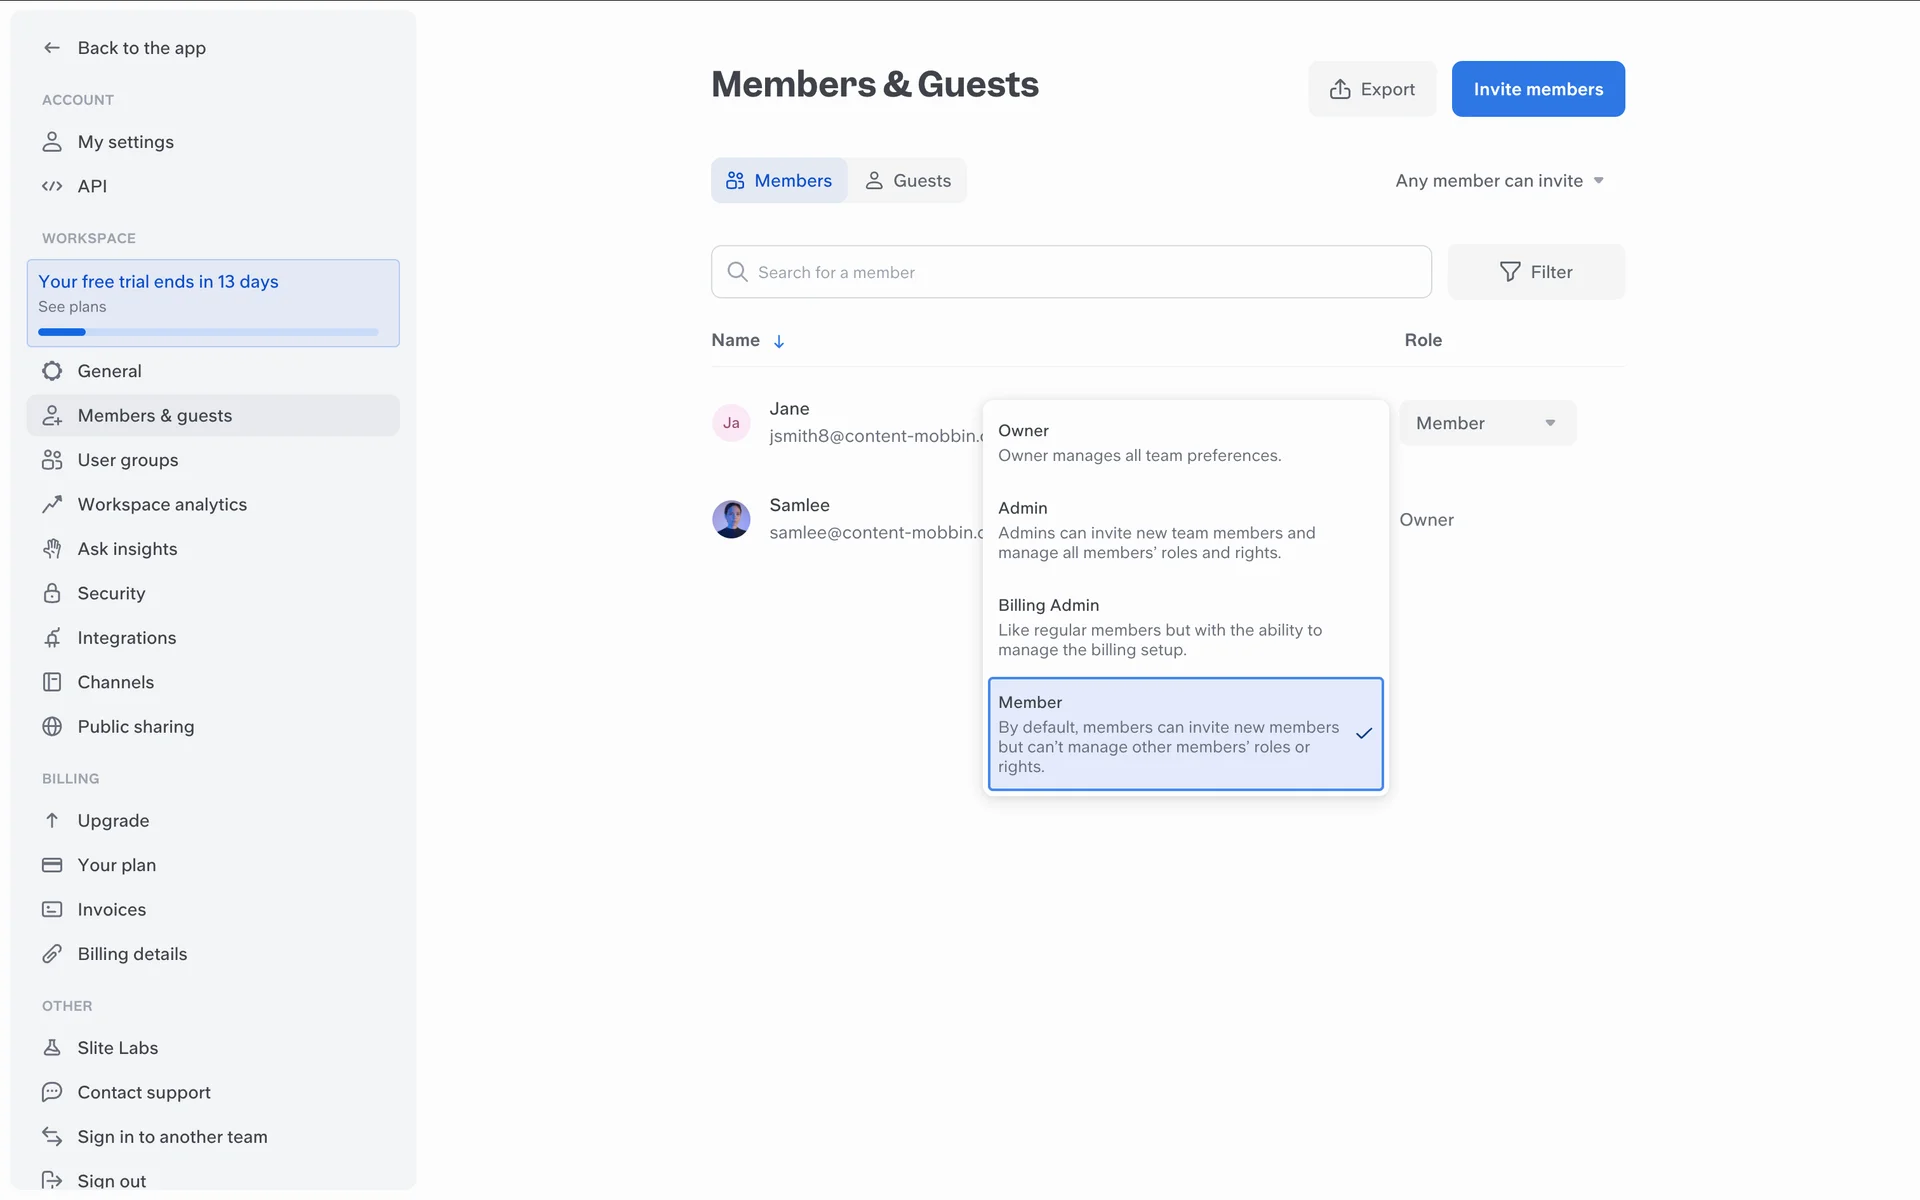The height and width of the screenshot is (1200, 1920).
Task: Collapse Jane's Member role dropdown
Action: [x=1487, y=423]
